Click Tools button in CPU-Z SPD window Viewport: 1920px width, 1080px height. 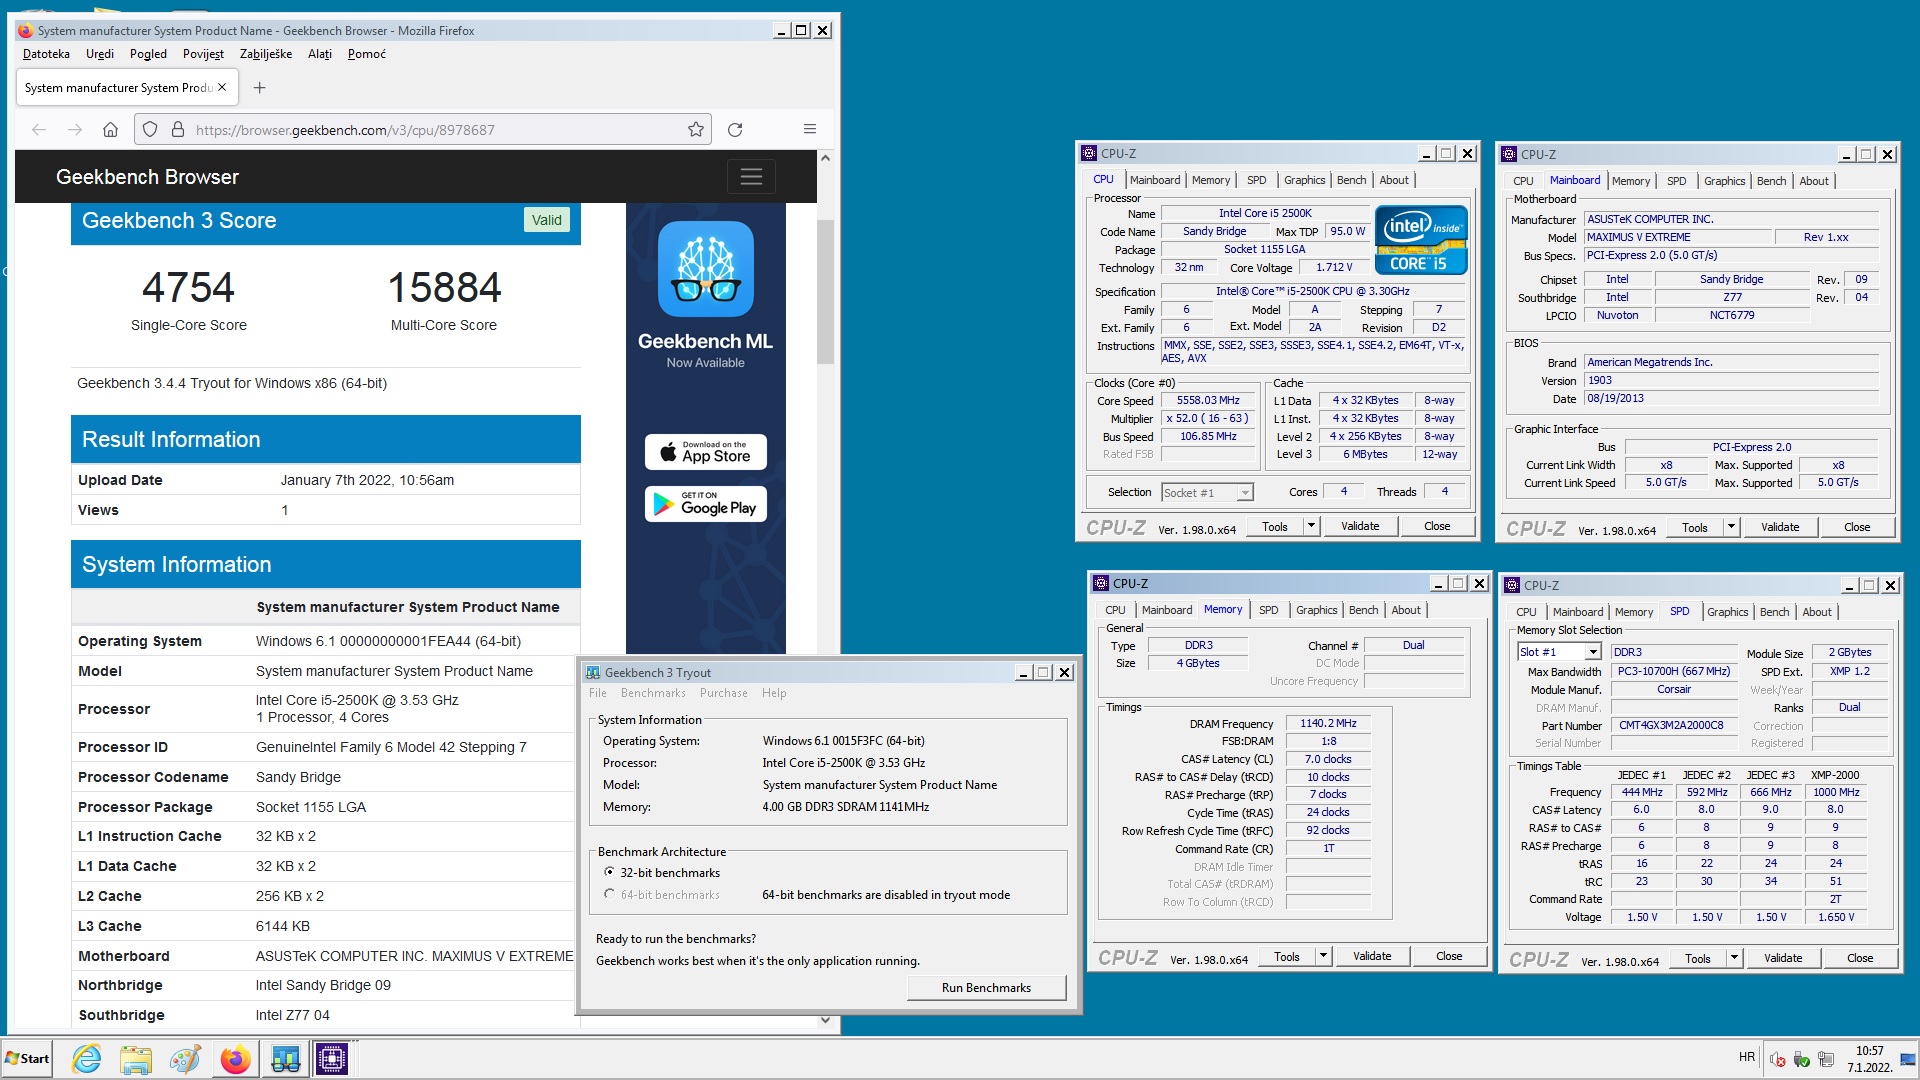1698,958
